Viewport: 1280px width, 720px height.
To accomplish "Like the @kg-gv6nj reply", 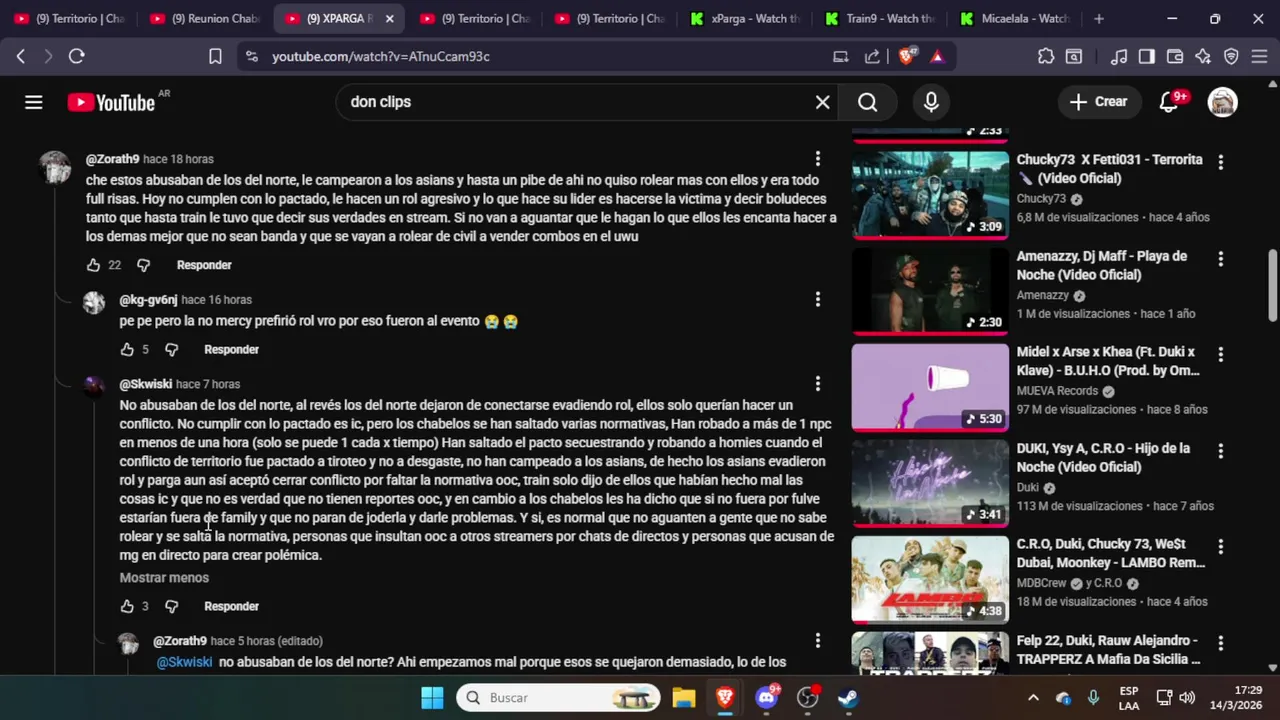I will click(x=127, y=350).
